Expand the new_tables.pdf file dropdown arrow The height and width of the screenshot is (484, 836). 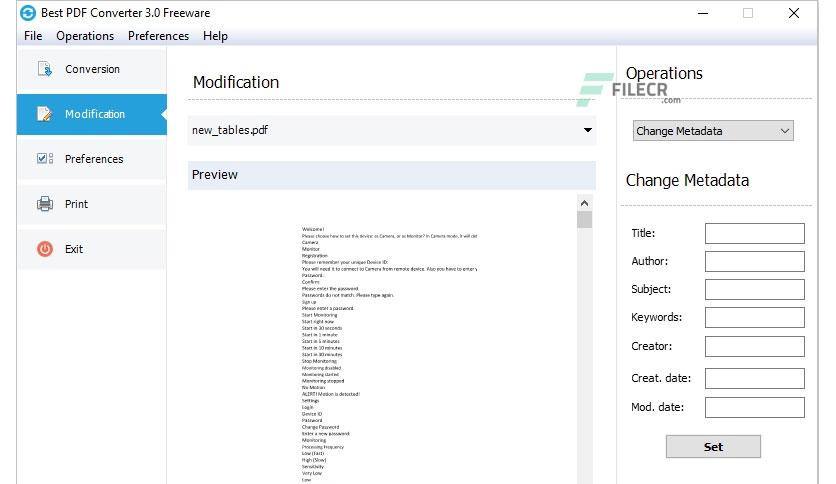pyautogui.click(x=588, y=130)
